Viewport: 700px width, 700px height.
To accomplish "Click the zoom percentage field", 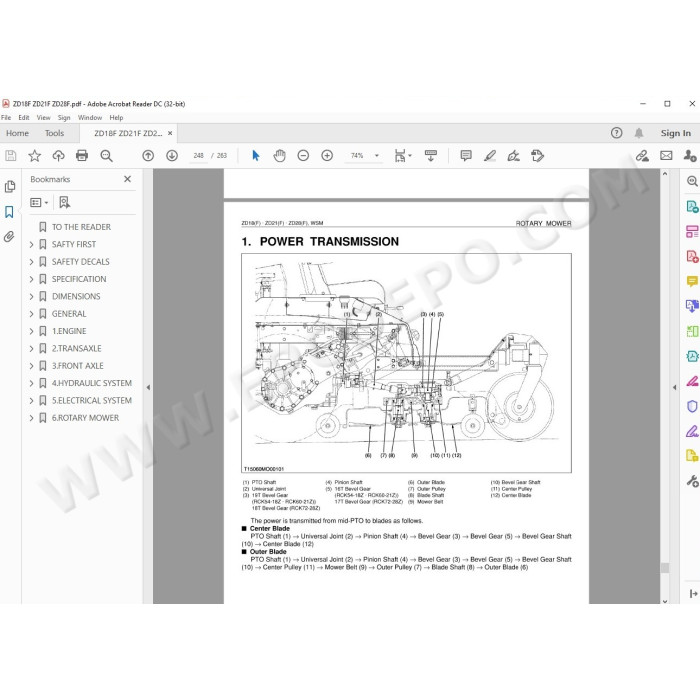I will point(357,155).
